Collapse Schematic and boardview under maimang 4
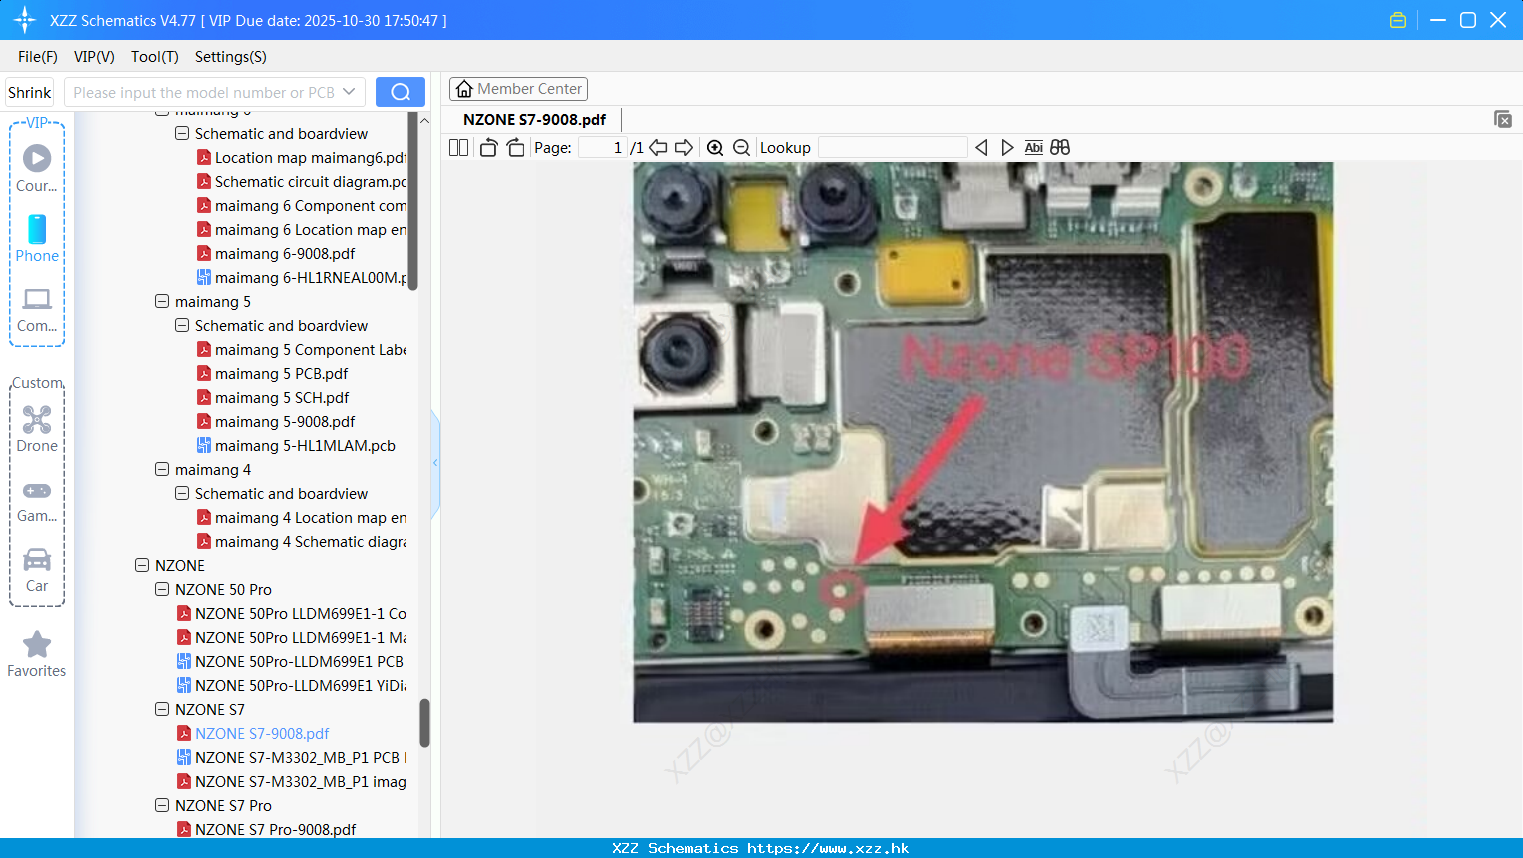Screen dimensions: 1523x858 coord(182,493)
